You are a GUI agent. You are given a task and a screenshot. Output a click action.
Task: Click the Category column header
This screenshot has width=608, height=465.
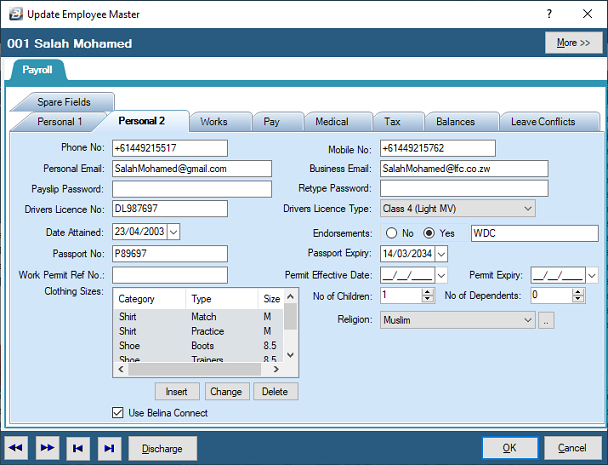150,299
